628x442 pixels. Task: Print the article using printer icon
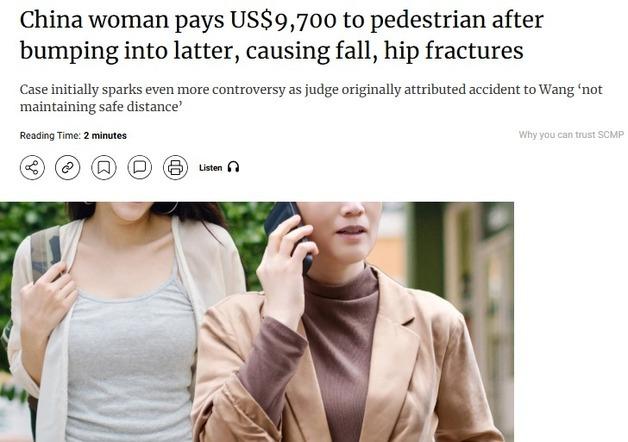tap(175, 167)
